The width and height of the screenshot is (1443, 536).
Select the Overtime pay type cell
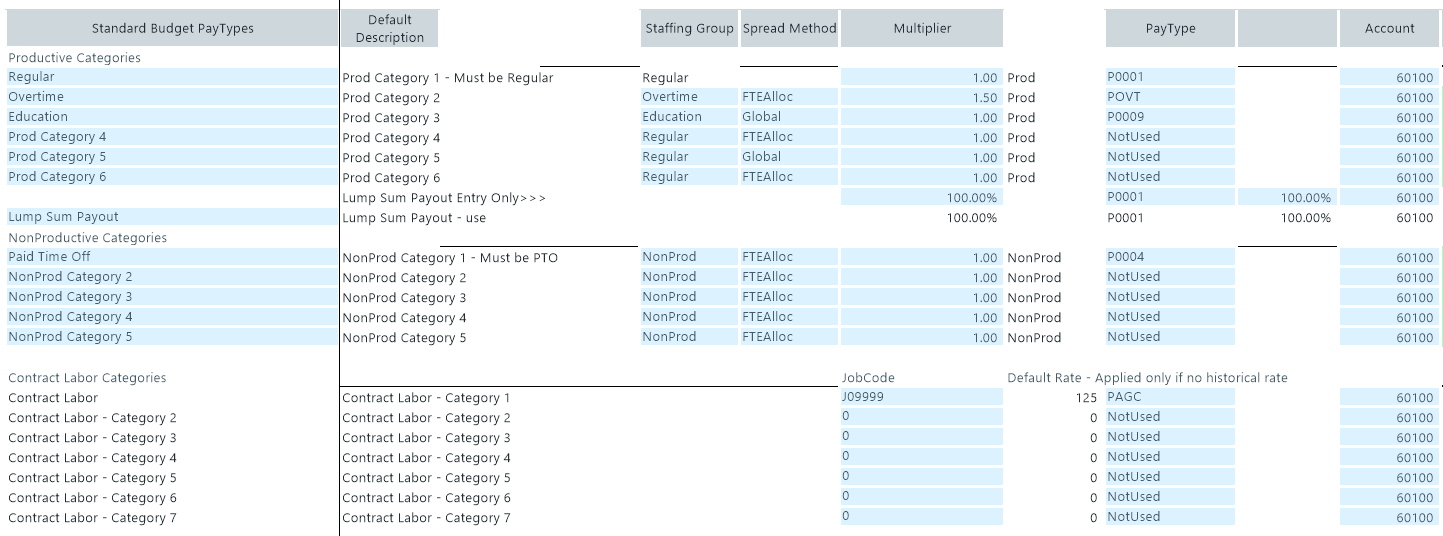(172, 97)
